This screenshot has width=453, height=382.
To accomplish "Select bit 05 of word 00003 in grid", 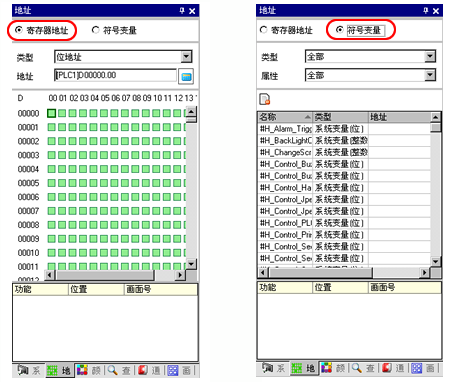I will tap(104, 155).
